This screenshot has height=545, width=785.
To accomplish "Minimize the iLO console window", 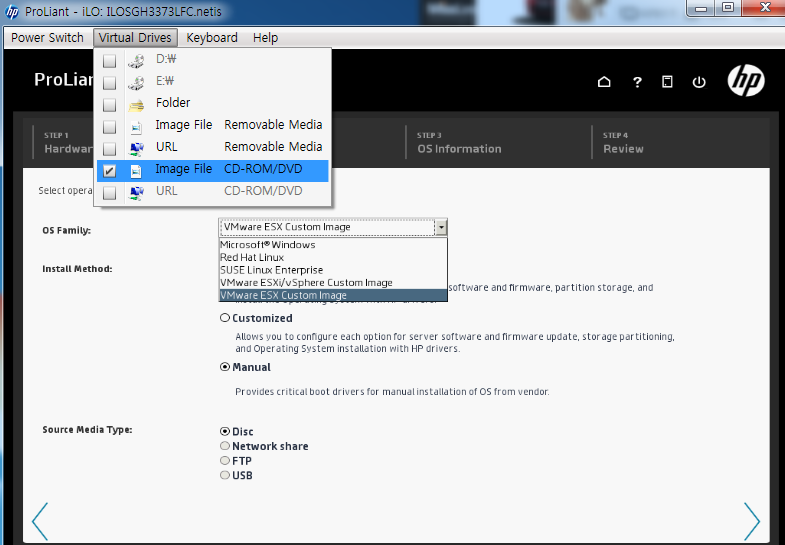I will [701, 8].
